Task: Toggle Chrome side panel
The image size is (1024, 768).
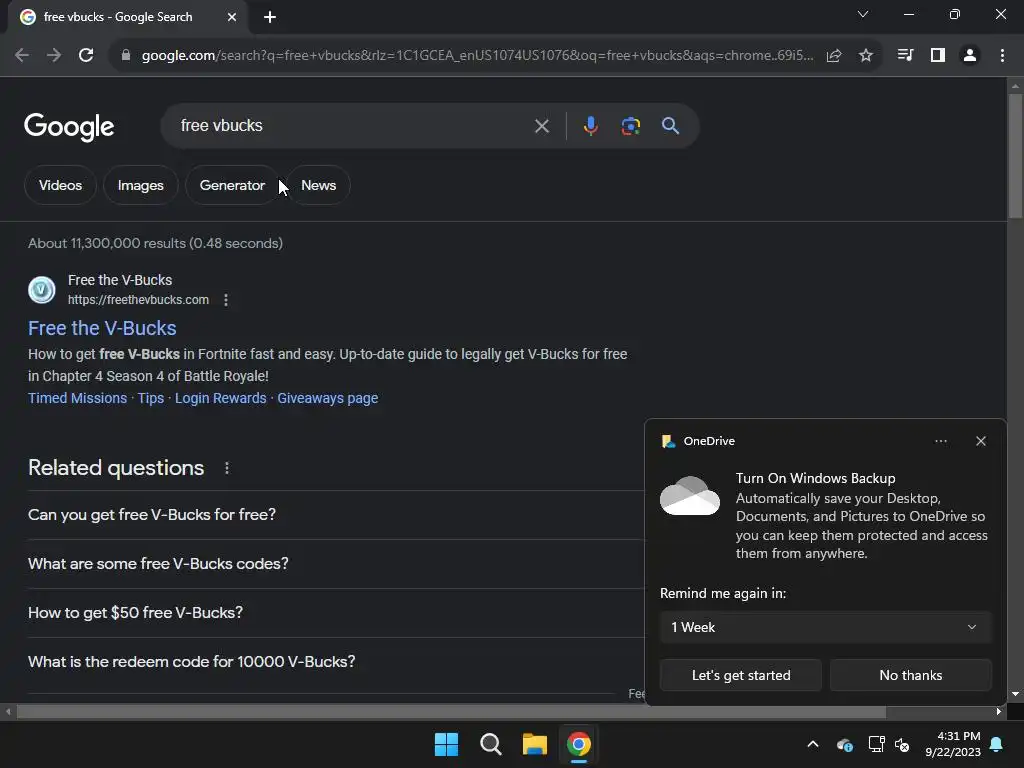Action: (x=938, y=56)
